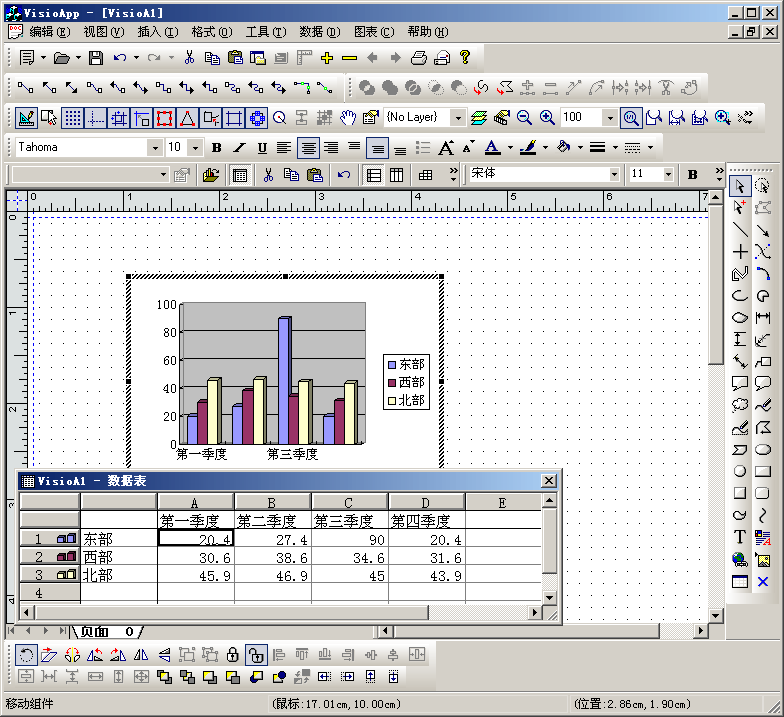This screenshot has width=784, height=717.
Task: Select cell containing 38.6 in data table
Action: pos(272,557)
